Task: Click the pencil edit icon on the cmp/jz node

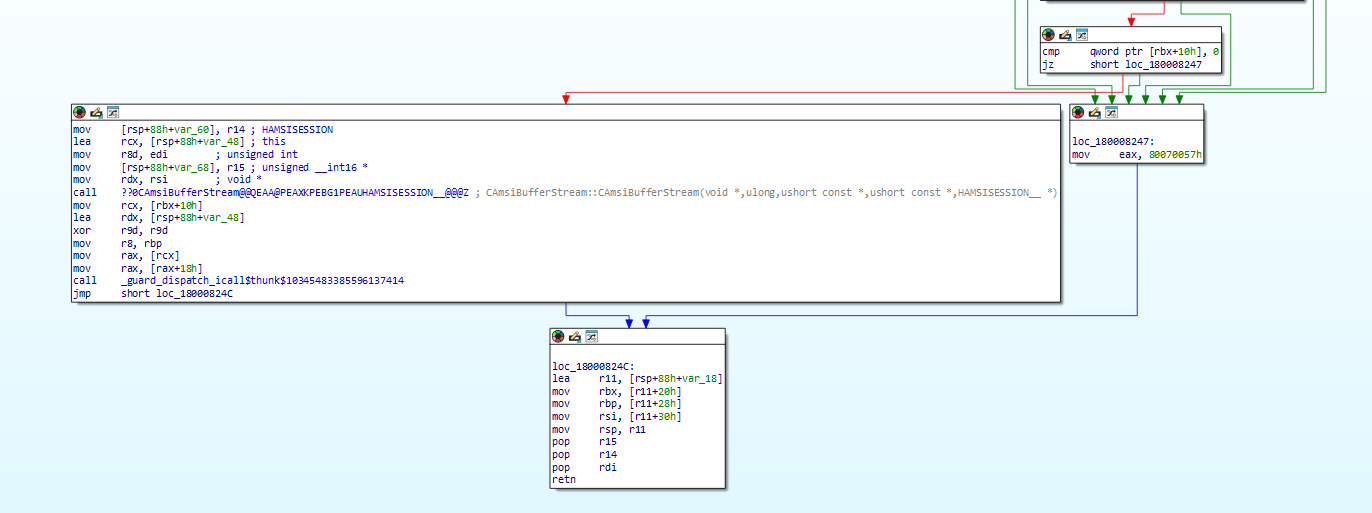Action: [1065, 35]
